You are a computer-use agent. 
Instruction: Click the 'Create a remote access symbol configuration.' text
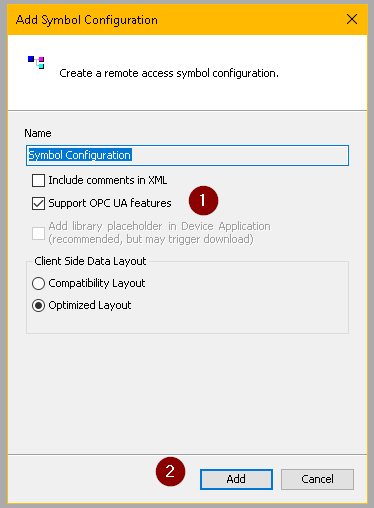[x=169, y=73]
